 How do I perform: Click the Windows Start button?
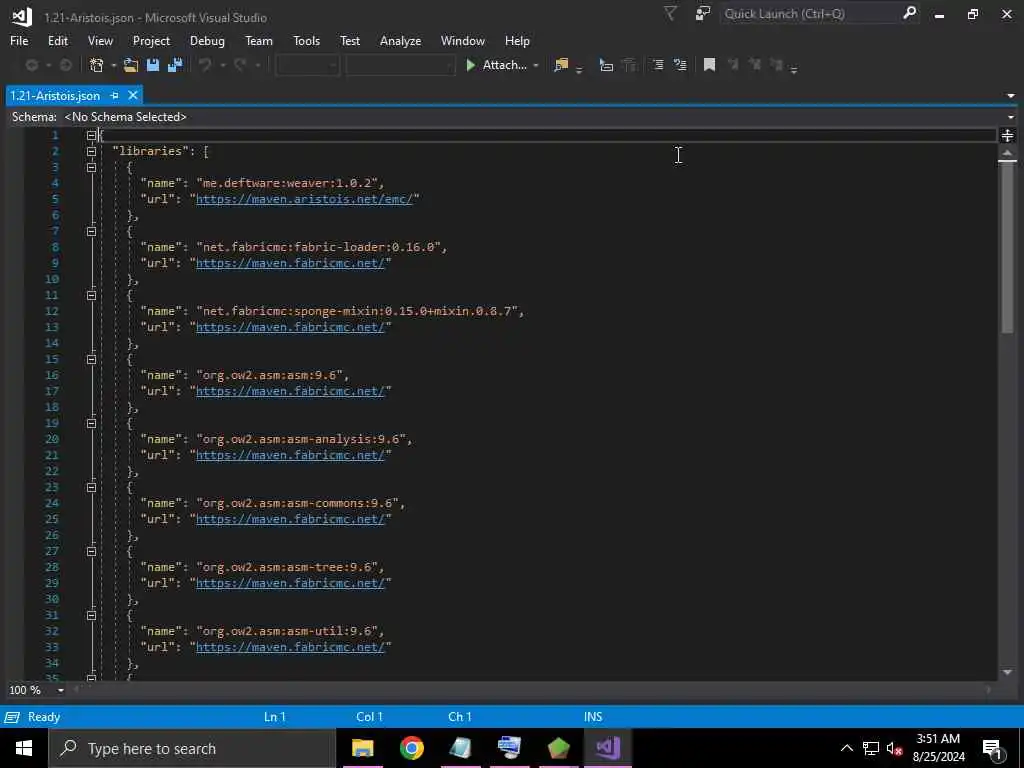[x=24, y=748]
